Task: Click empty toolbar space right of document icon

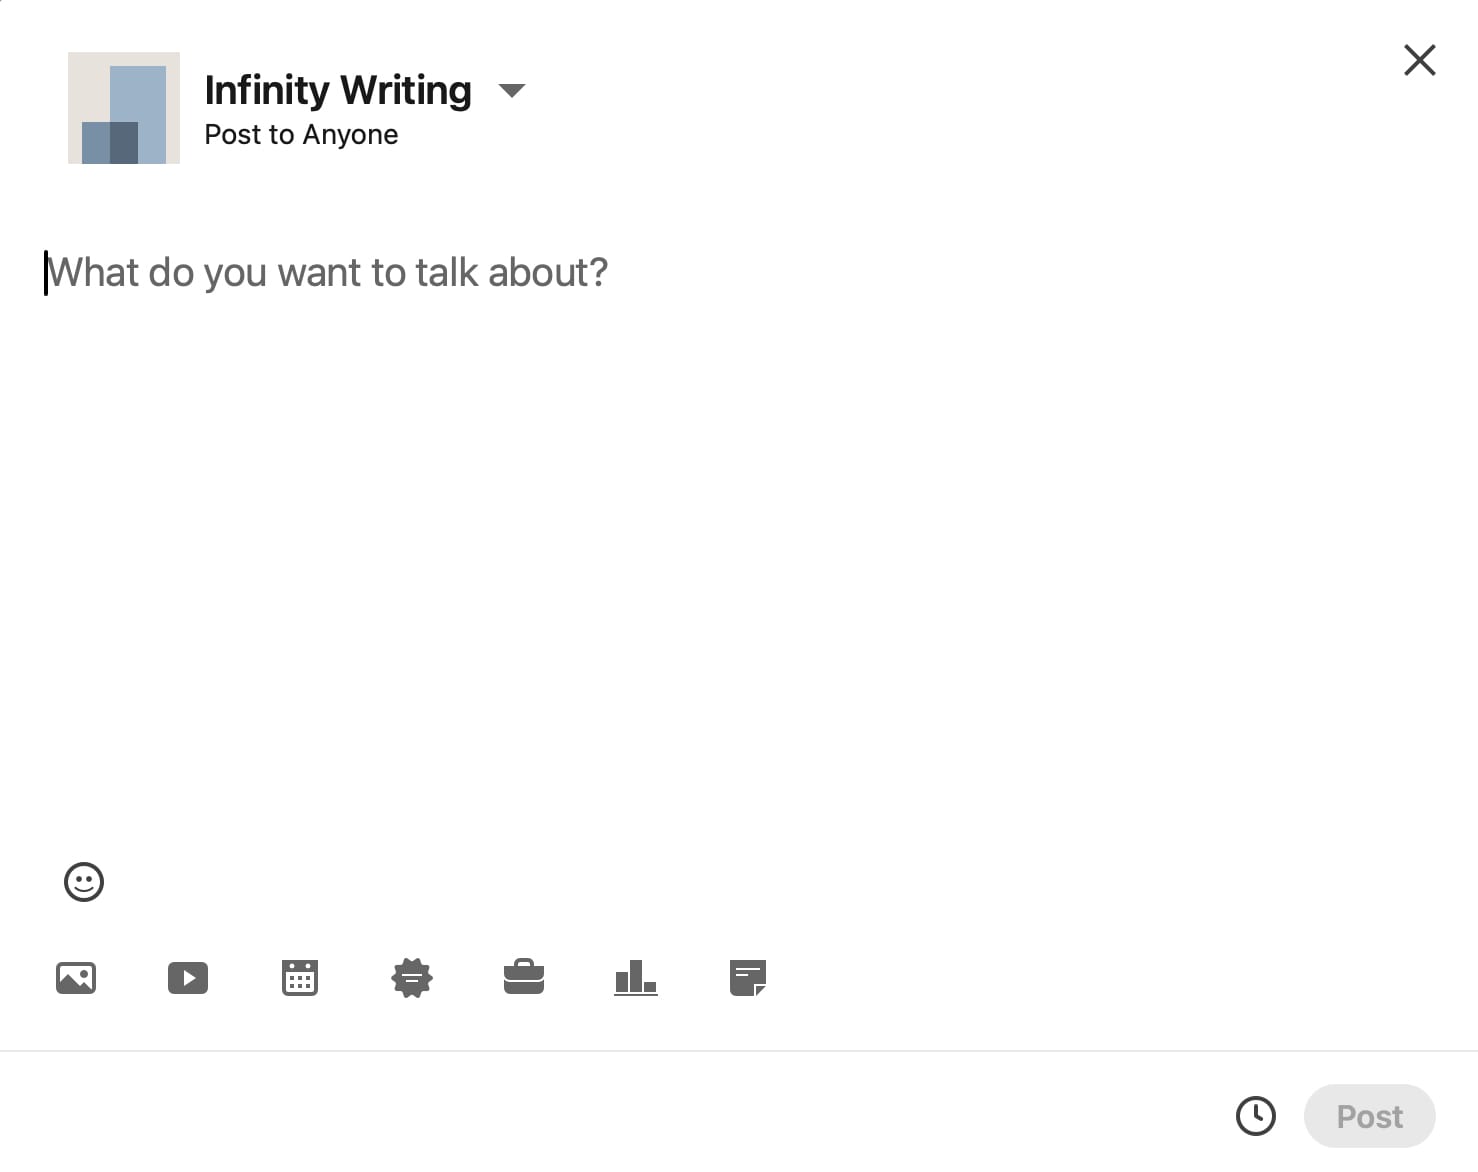Action: (x=1100, y=977)
